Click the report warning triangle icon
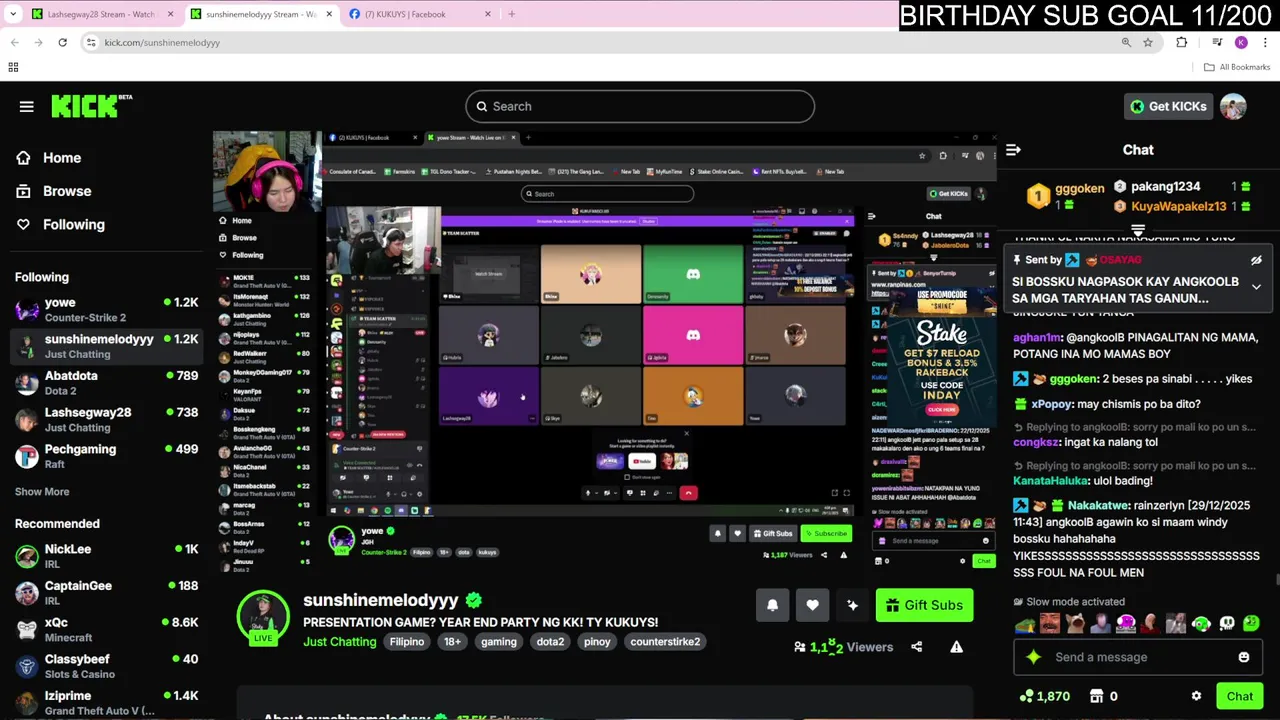Viewport: 1280px width, 720px height. [x=956, y=647]
